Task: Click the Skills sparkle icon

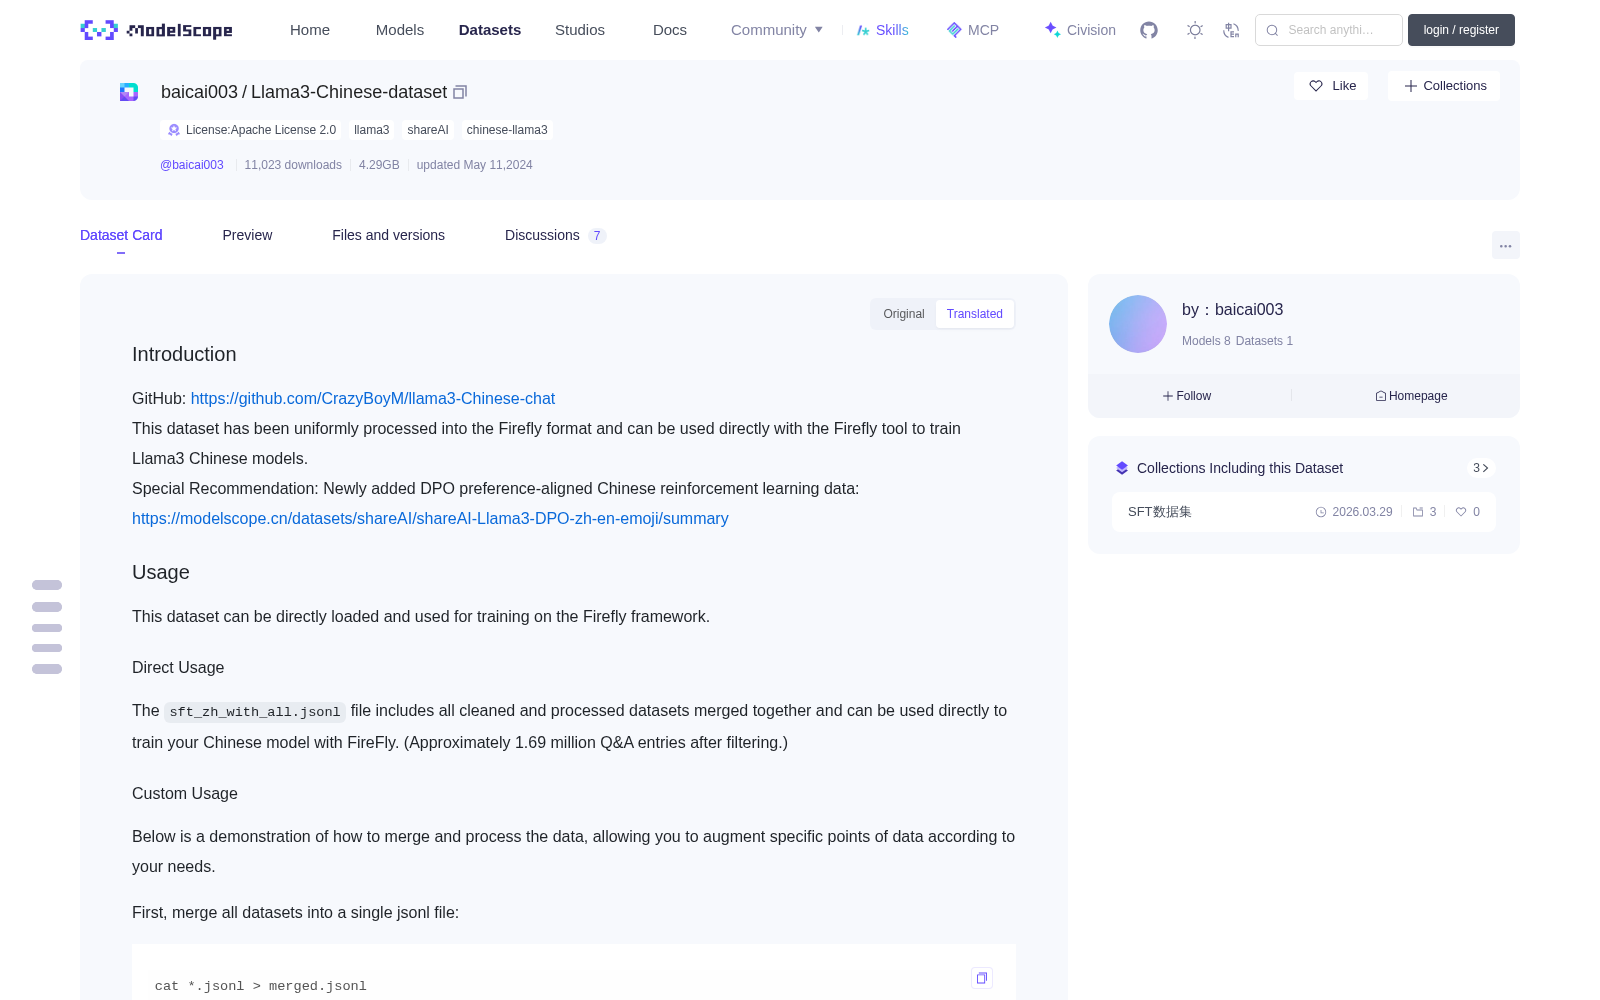Action: pyautogui.click(x=863, y=30)
